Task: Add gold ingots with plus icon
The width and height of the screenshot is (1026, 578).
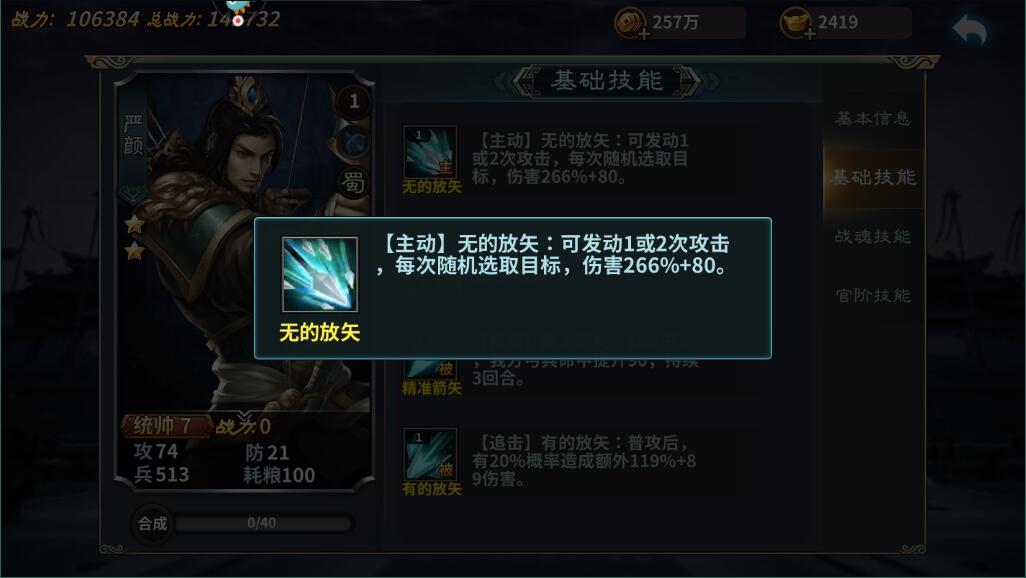Action: [809, 33]
